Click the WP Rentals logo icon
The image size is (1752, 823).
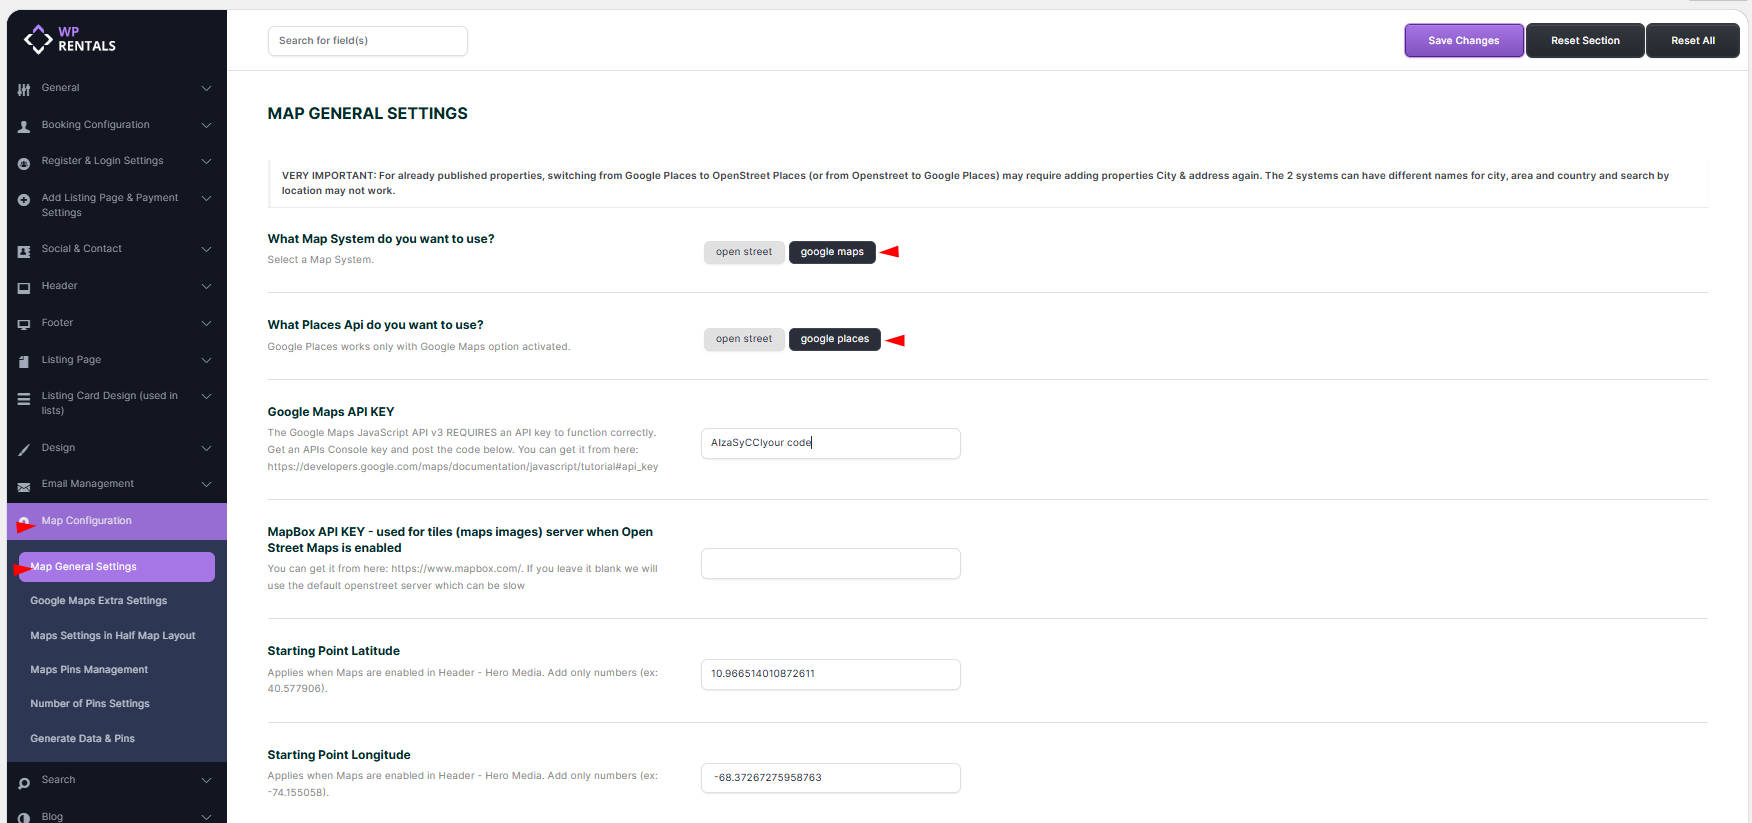tap(38, 39)
